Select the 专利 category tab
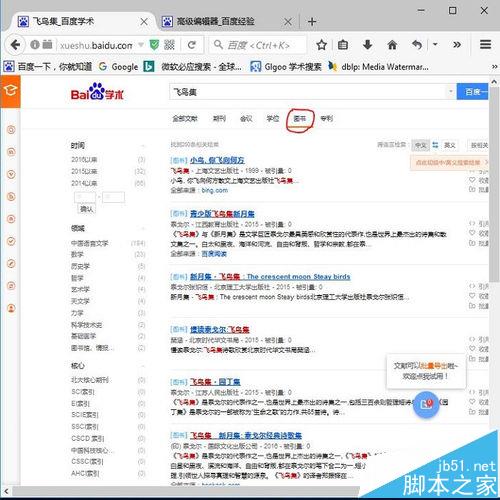This screenshot has height=500, width=500. click(326, 118)
